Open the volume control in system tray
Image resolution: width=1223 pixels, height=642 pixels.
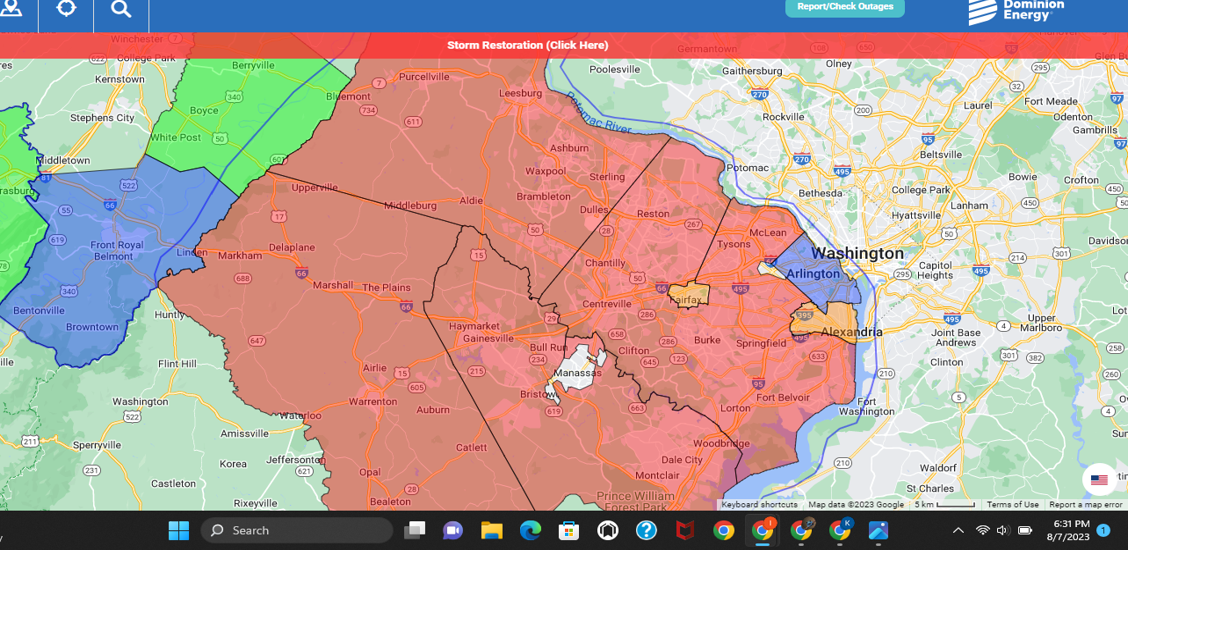1002,532
